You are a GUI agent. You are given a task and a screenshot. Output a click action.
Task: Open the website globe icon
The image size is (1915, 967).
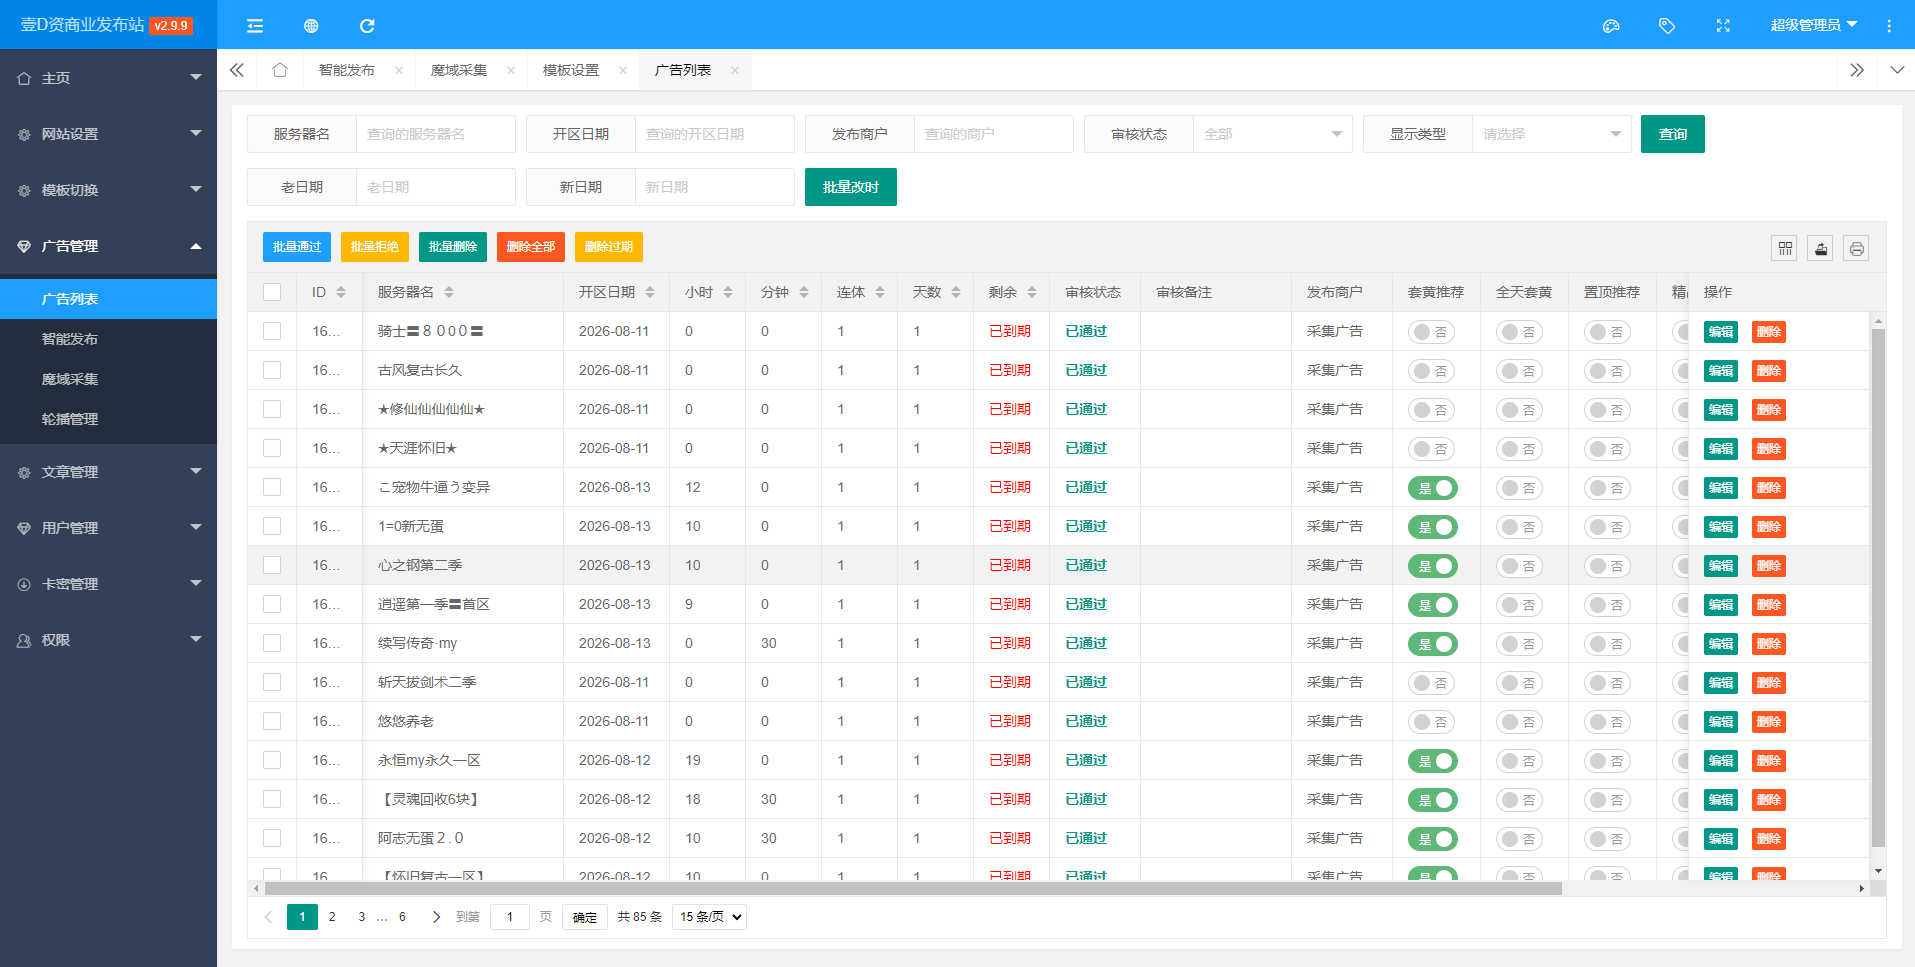[x=311, y=26]
